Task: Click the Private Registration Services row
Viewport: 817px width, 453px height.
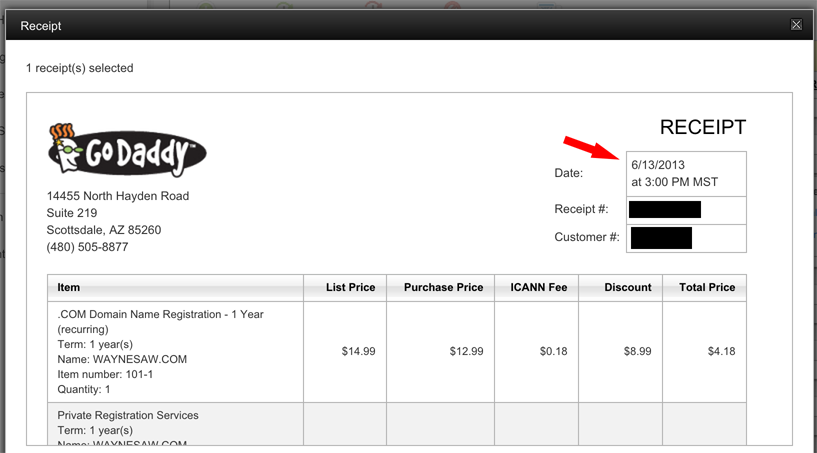Action: pyautogui.click(x=397, y=423)
